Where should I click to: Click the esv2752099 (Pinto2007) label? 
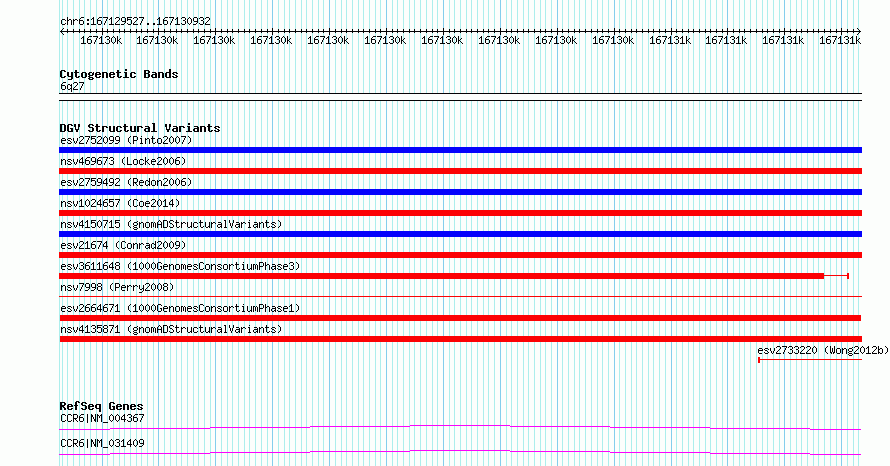tap(126, 140)
